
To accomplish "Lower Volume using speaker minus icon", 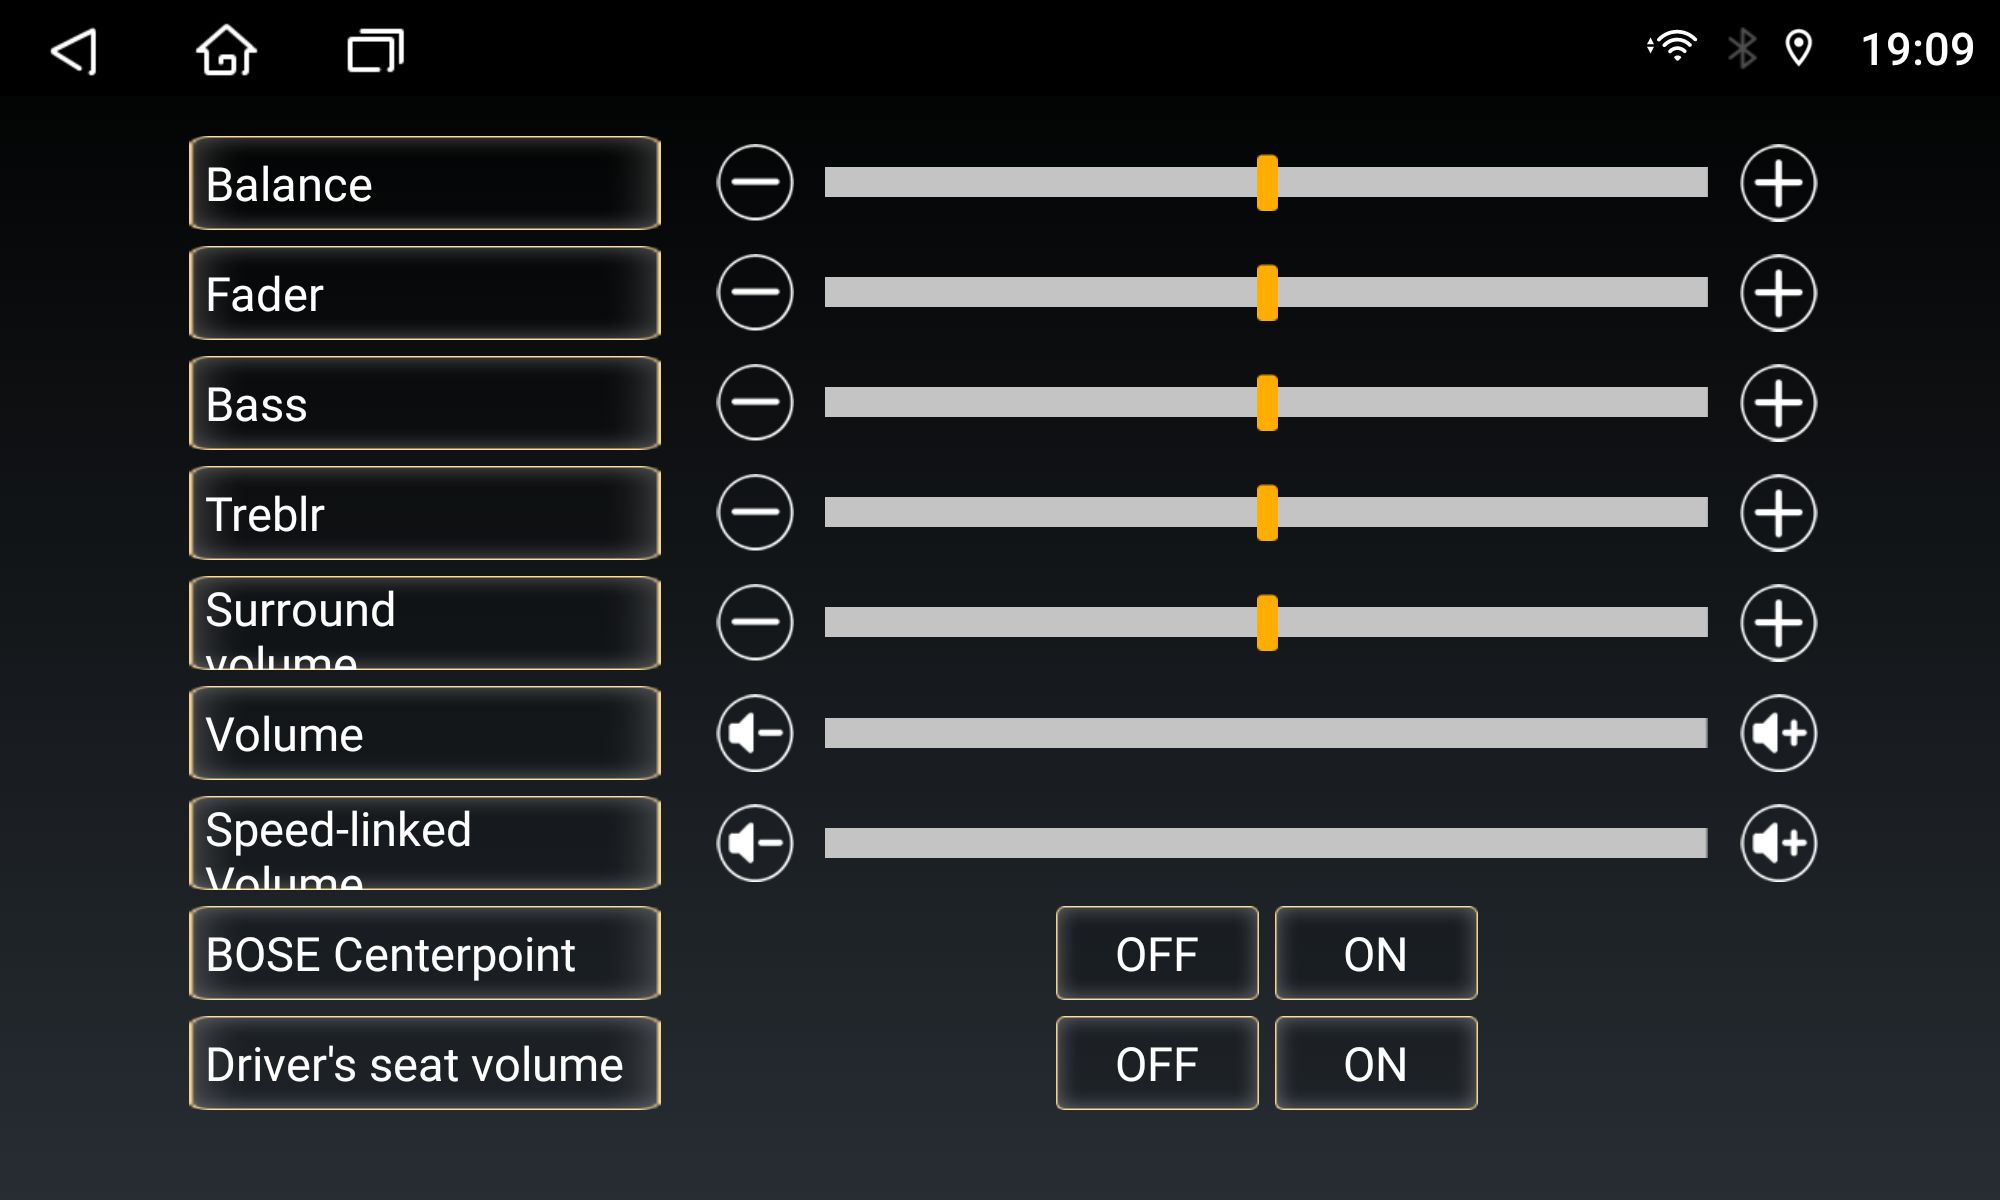I will click(755, 733).
